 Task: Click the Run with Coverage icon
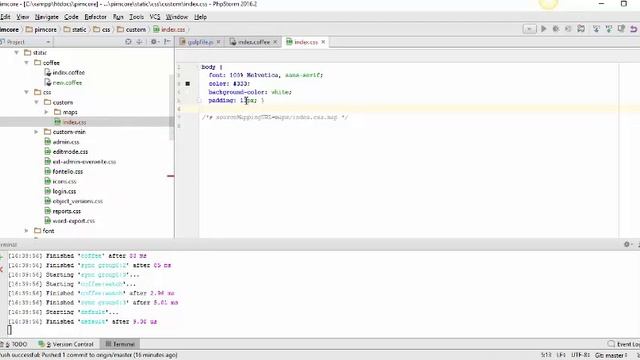pyautogui.click(x=568, y=29)
